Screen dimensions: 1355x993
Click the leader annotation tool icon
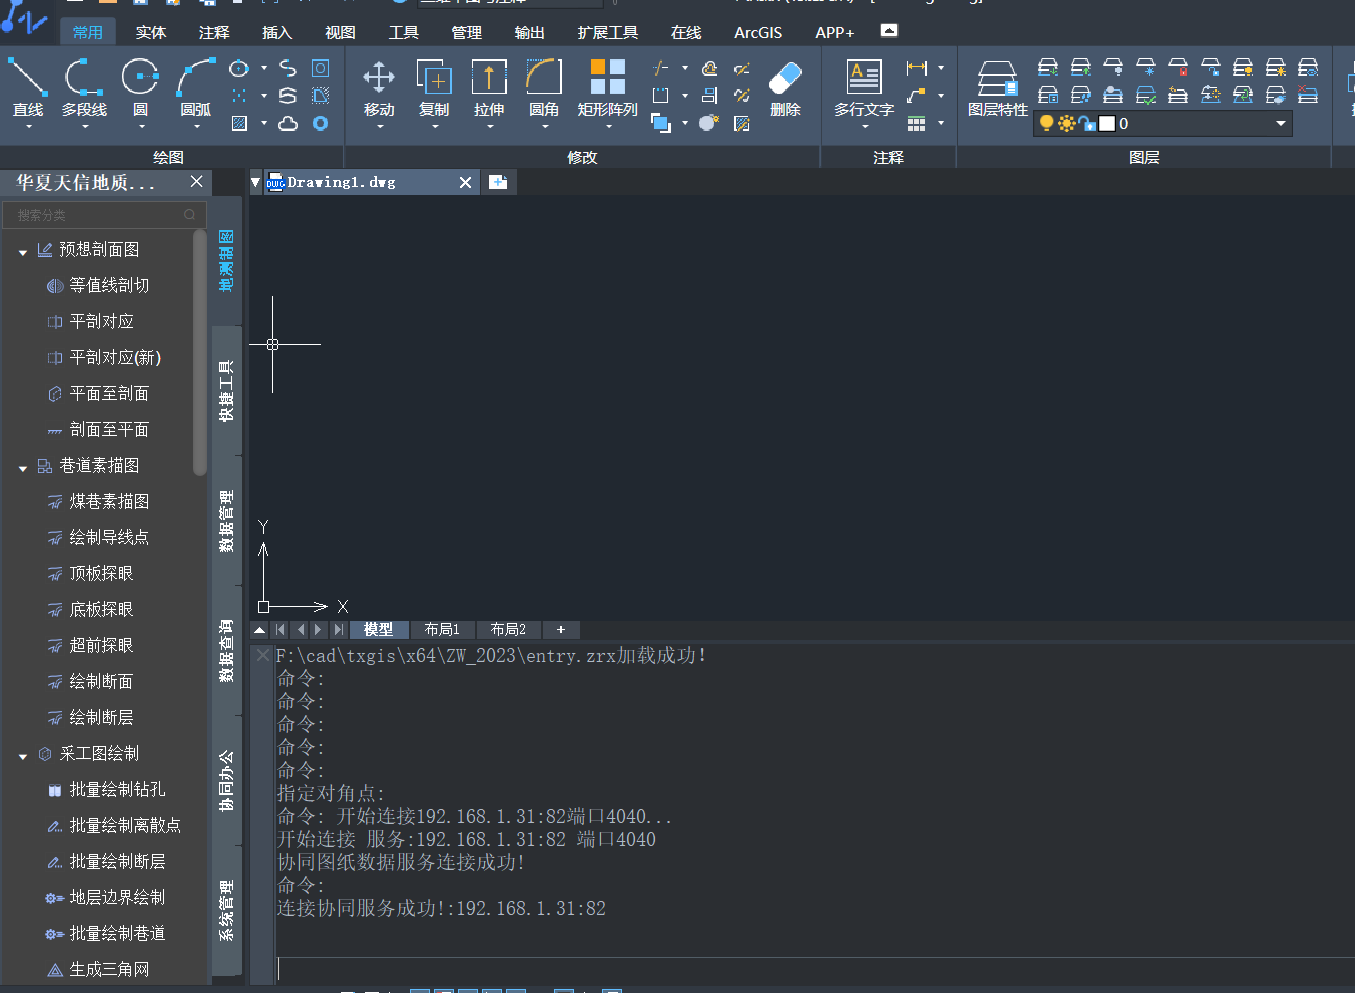(x=916, y=96)
